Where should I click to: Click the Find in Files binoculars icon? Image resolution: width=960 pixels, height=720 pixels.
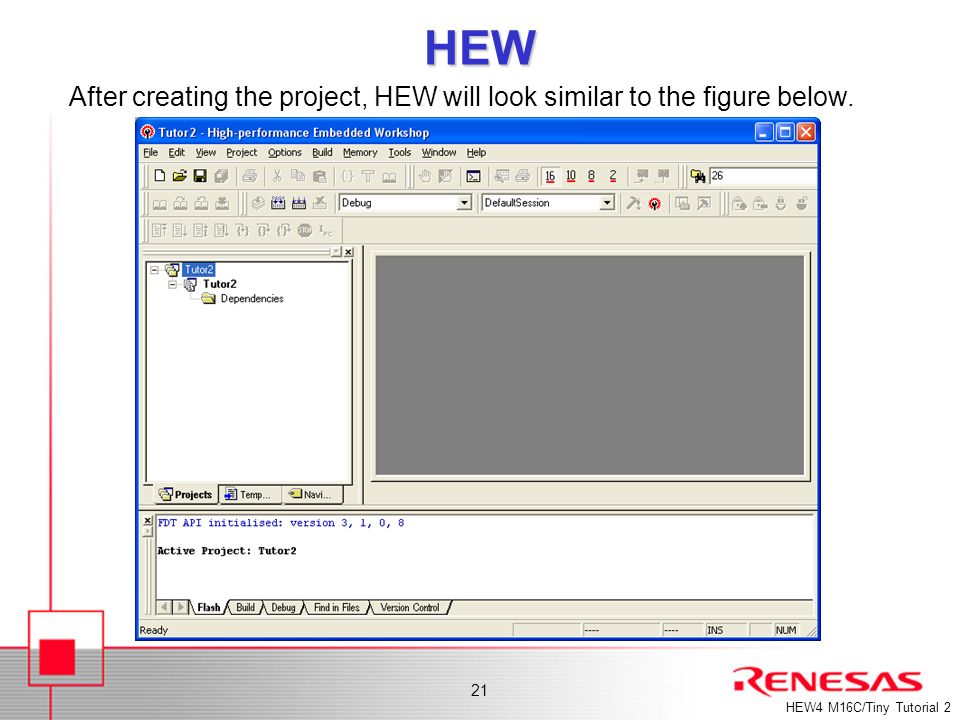click(x=698, y=176)
